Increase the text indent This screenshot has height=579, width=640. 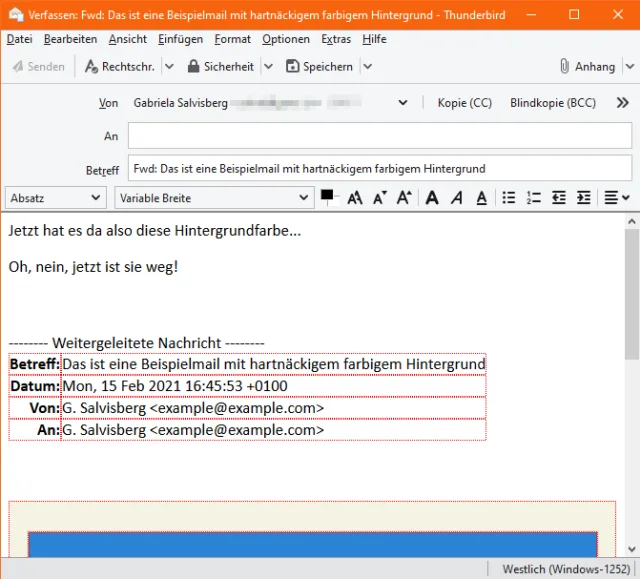584,198
